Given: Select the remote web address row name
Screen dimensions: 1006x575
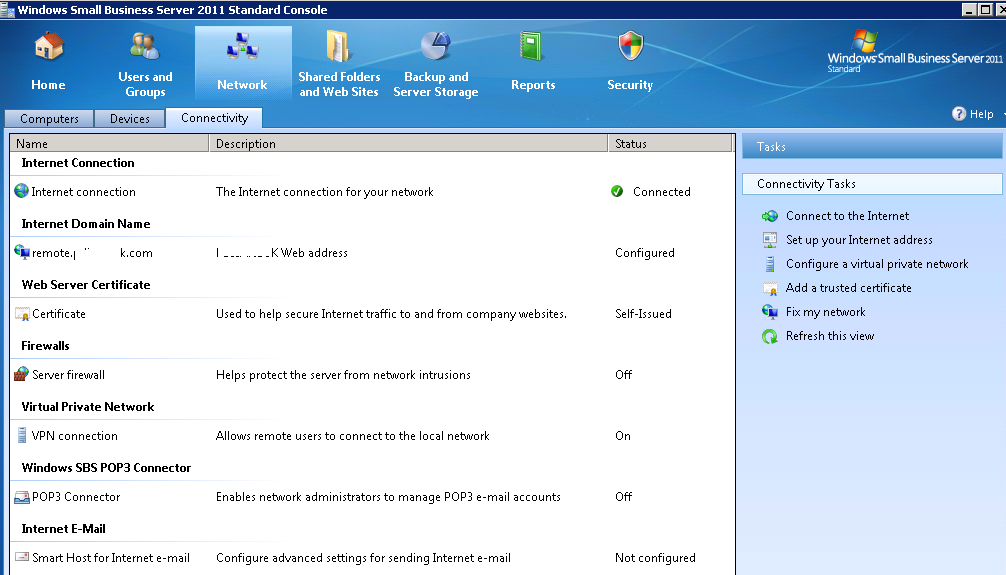Looking at the screenshot, I should click(x=92, y=253).
